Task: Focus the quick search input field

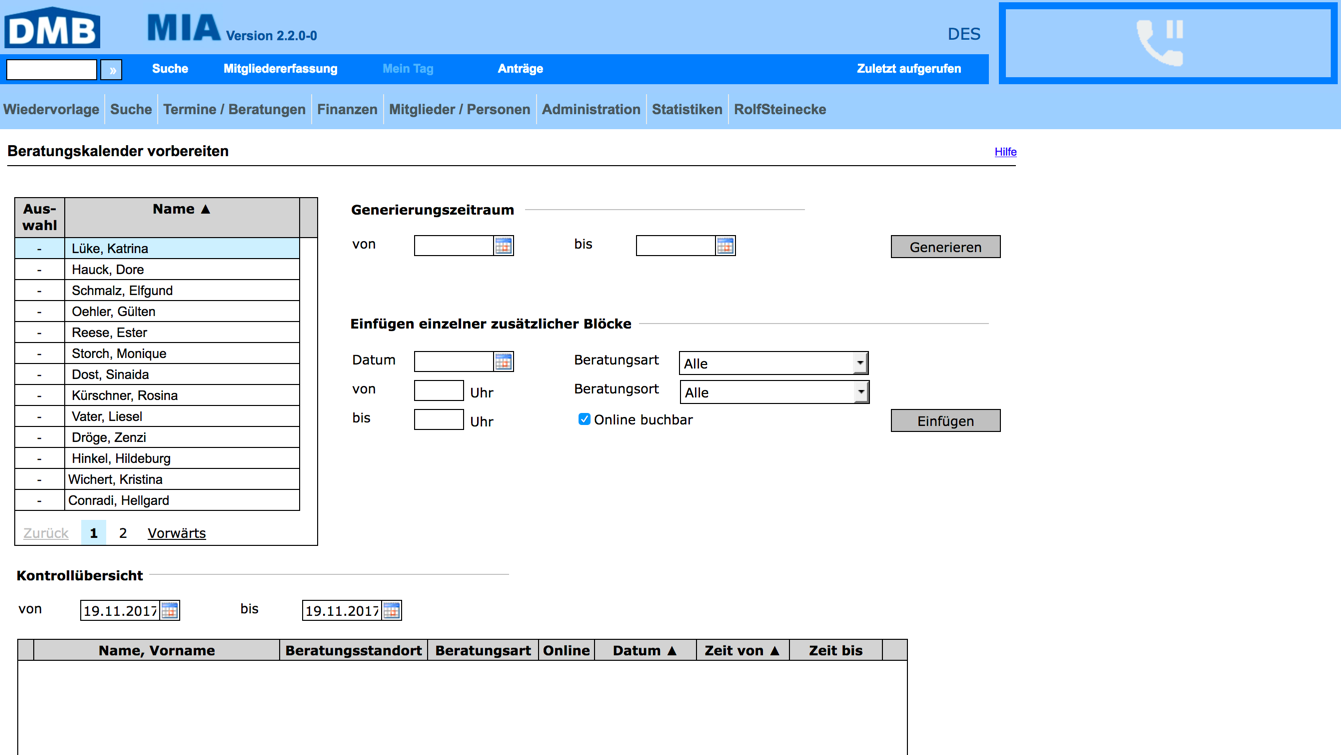Action: tap(52, 70)
